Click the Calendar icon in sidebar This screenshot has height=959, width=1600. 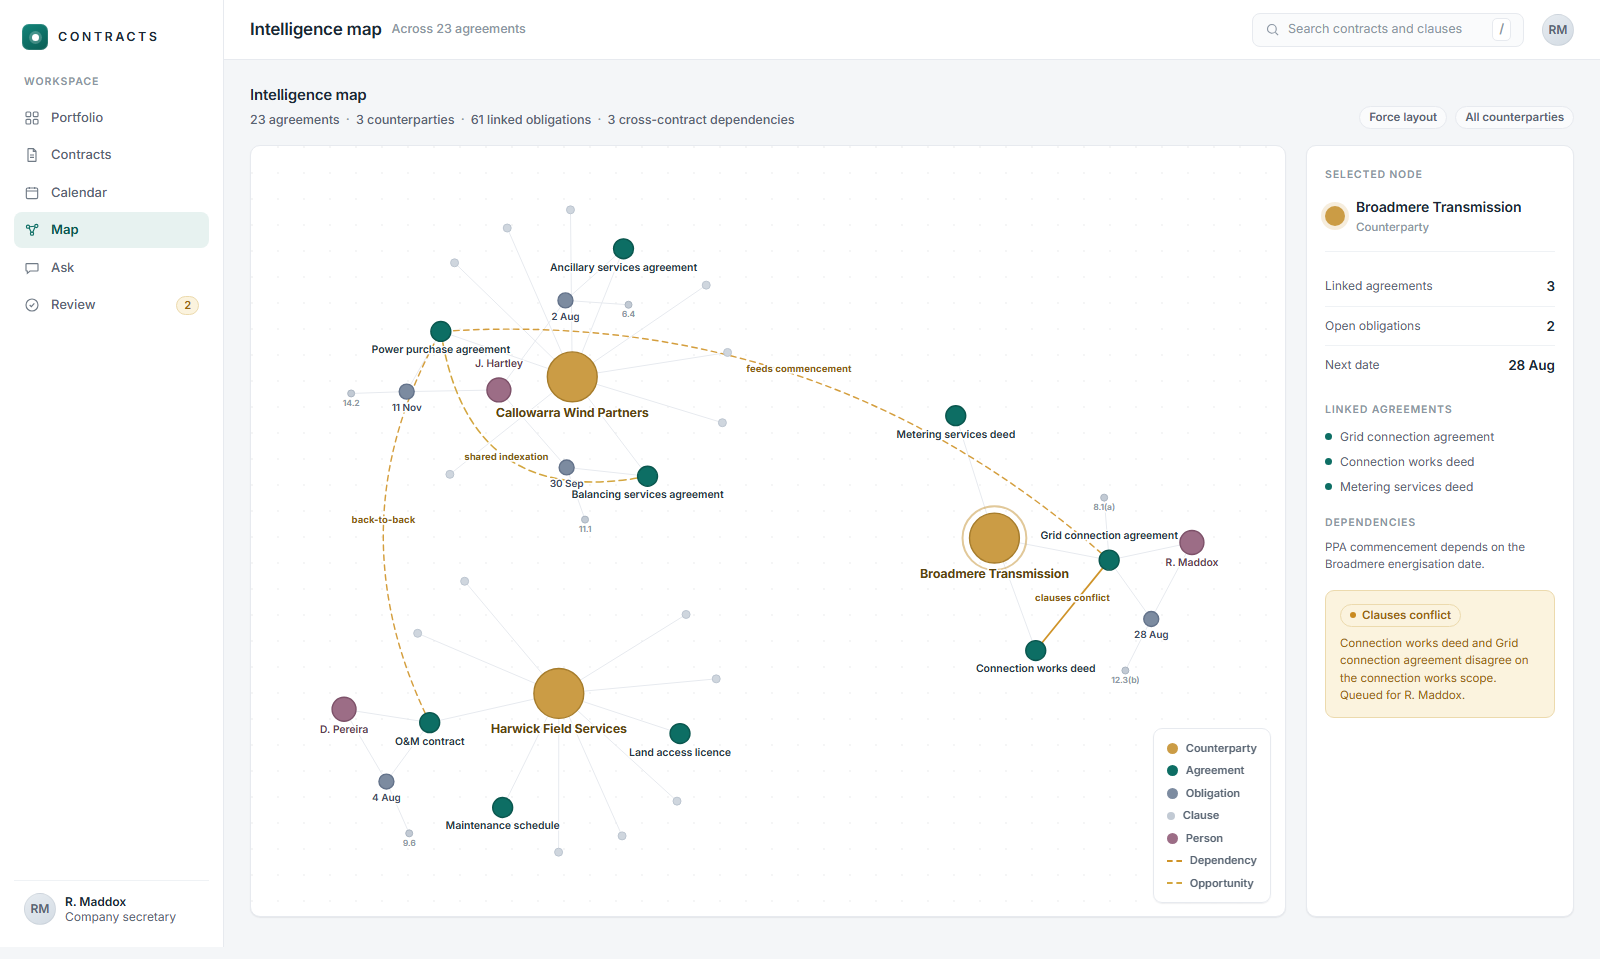(32, 193)
